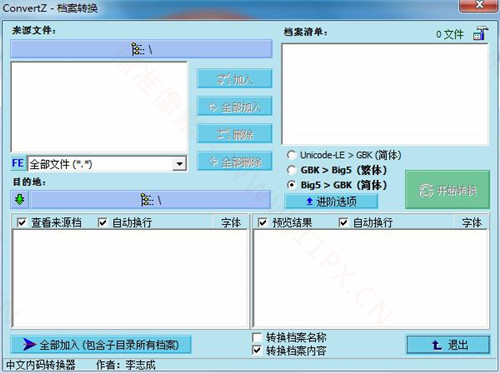Open the source folder path bar
The width and height of the screenshot is (500, 373).
141,49
